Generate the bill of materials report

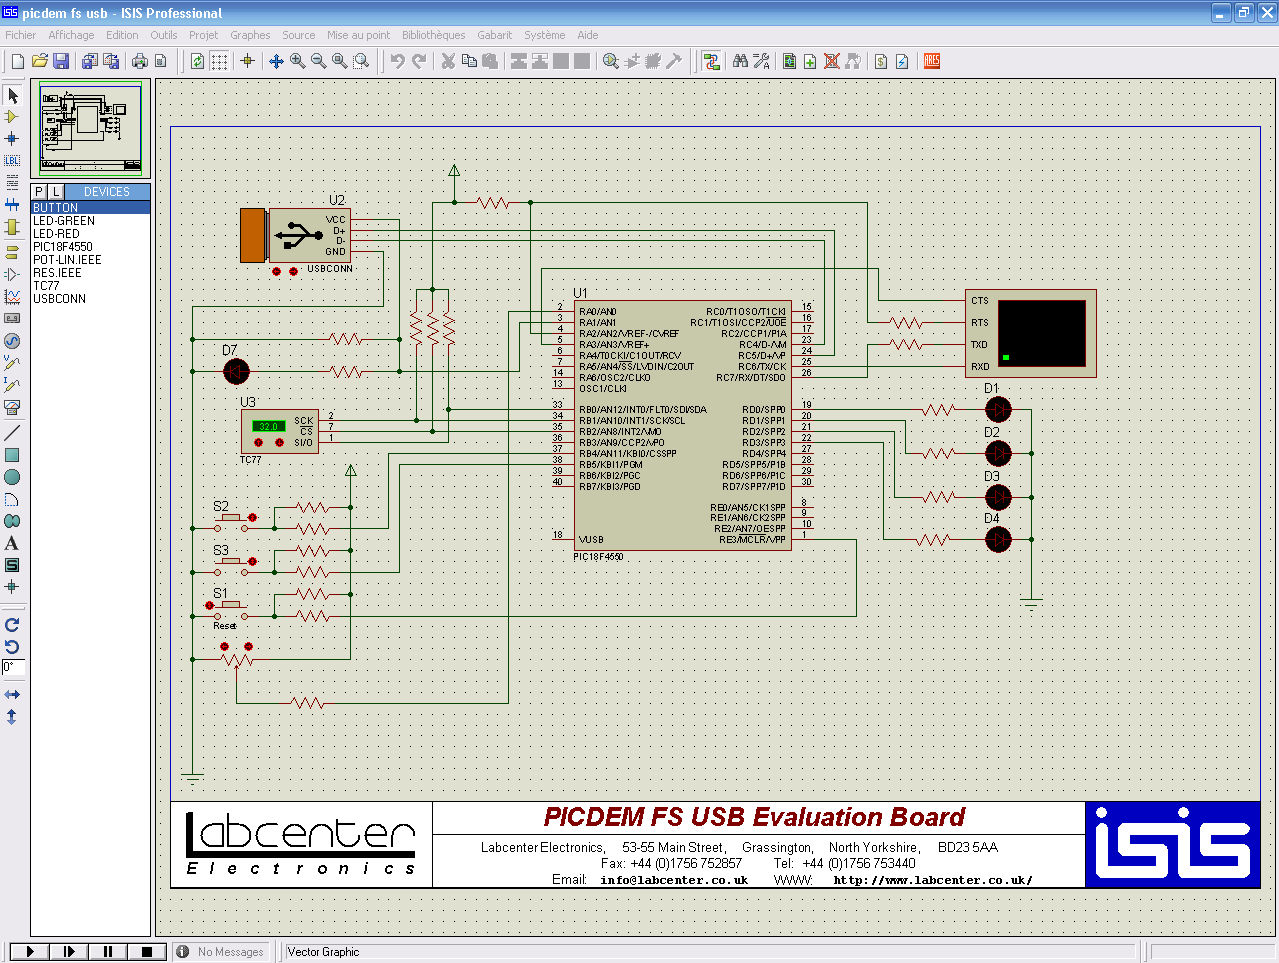point(881,61)
